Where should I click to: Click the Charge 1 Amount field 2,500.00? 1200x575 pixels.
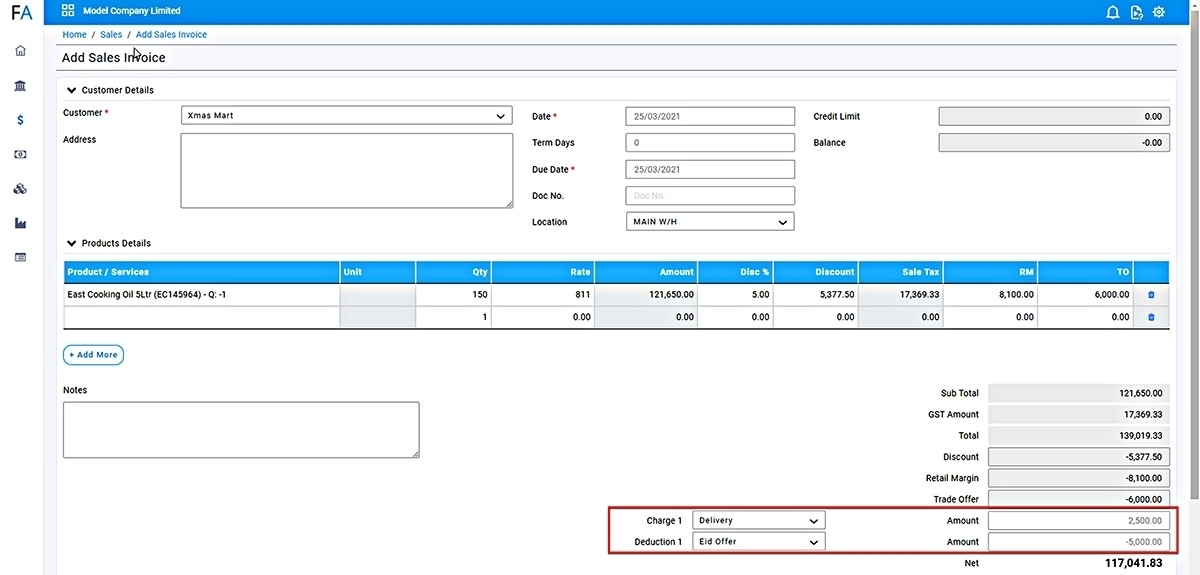pos(1079,521)
